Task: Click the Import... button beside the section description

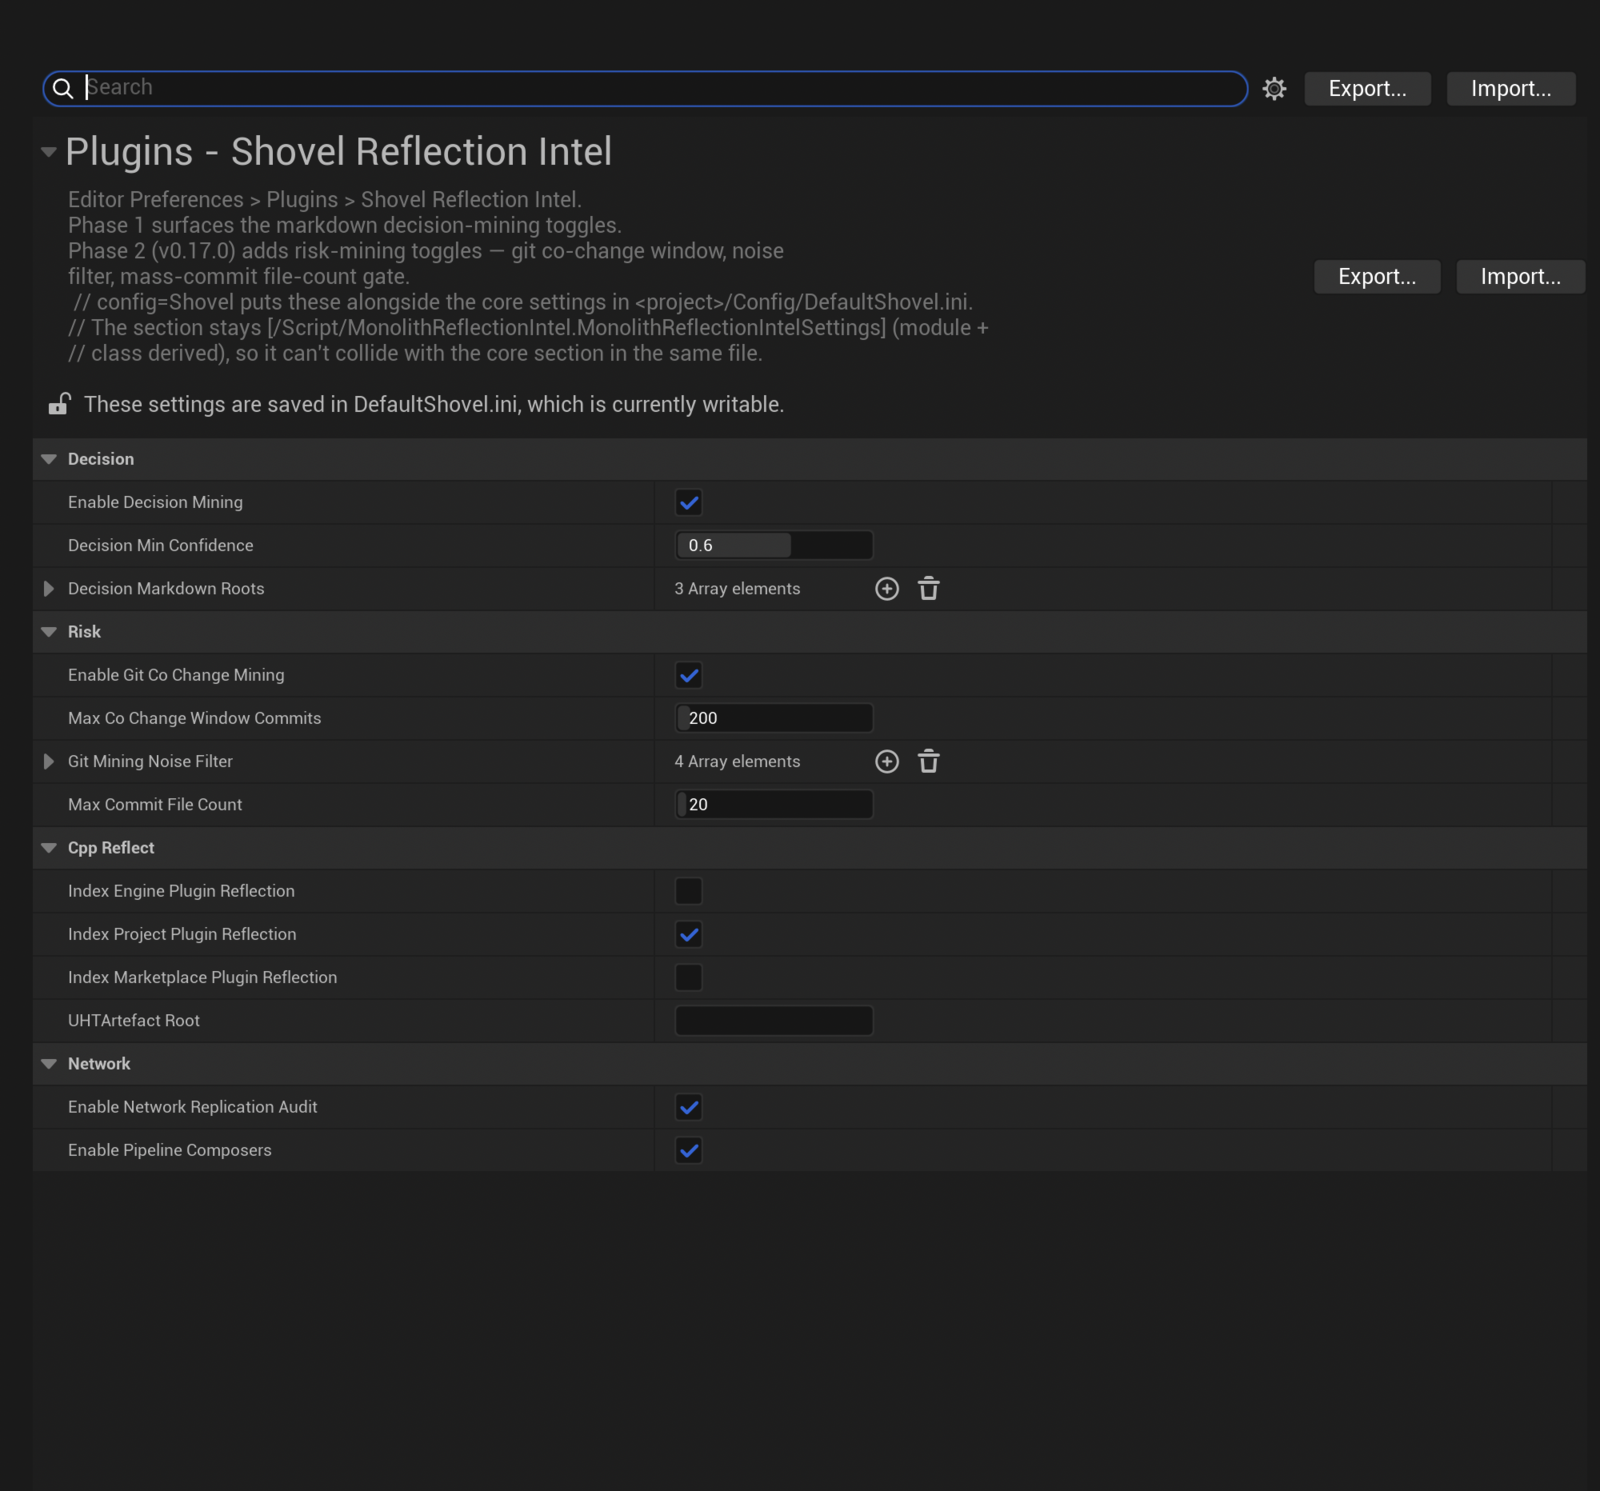Action: click(x=1520, y=277)
